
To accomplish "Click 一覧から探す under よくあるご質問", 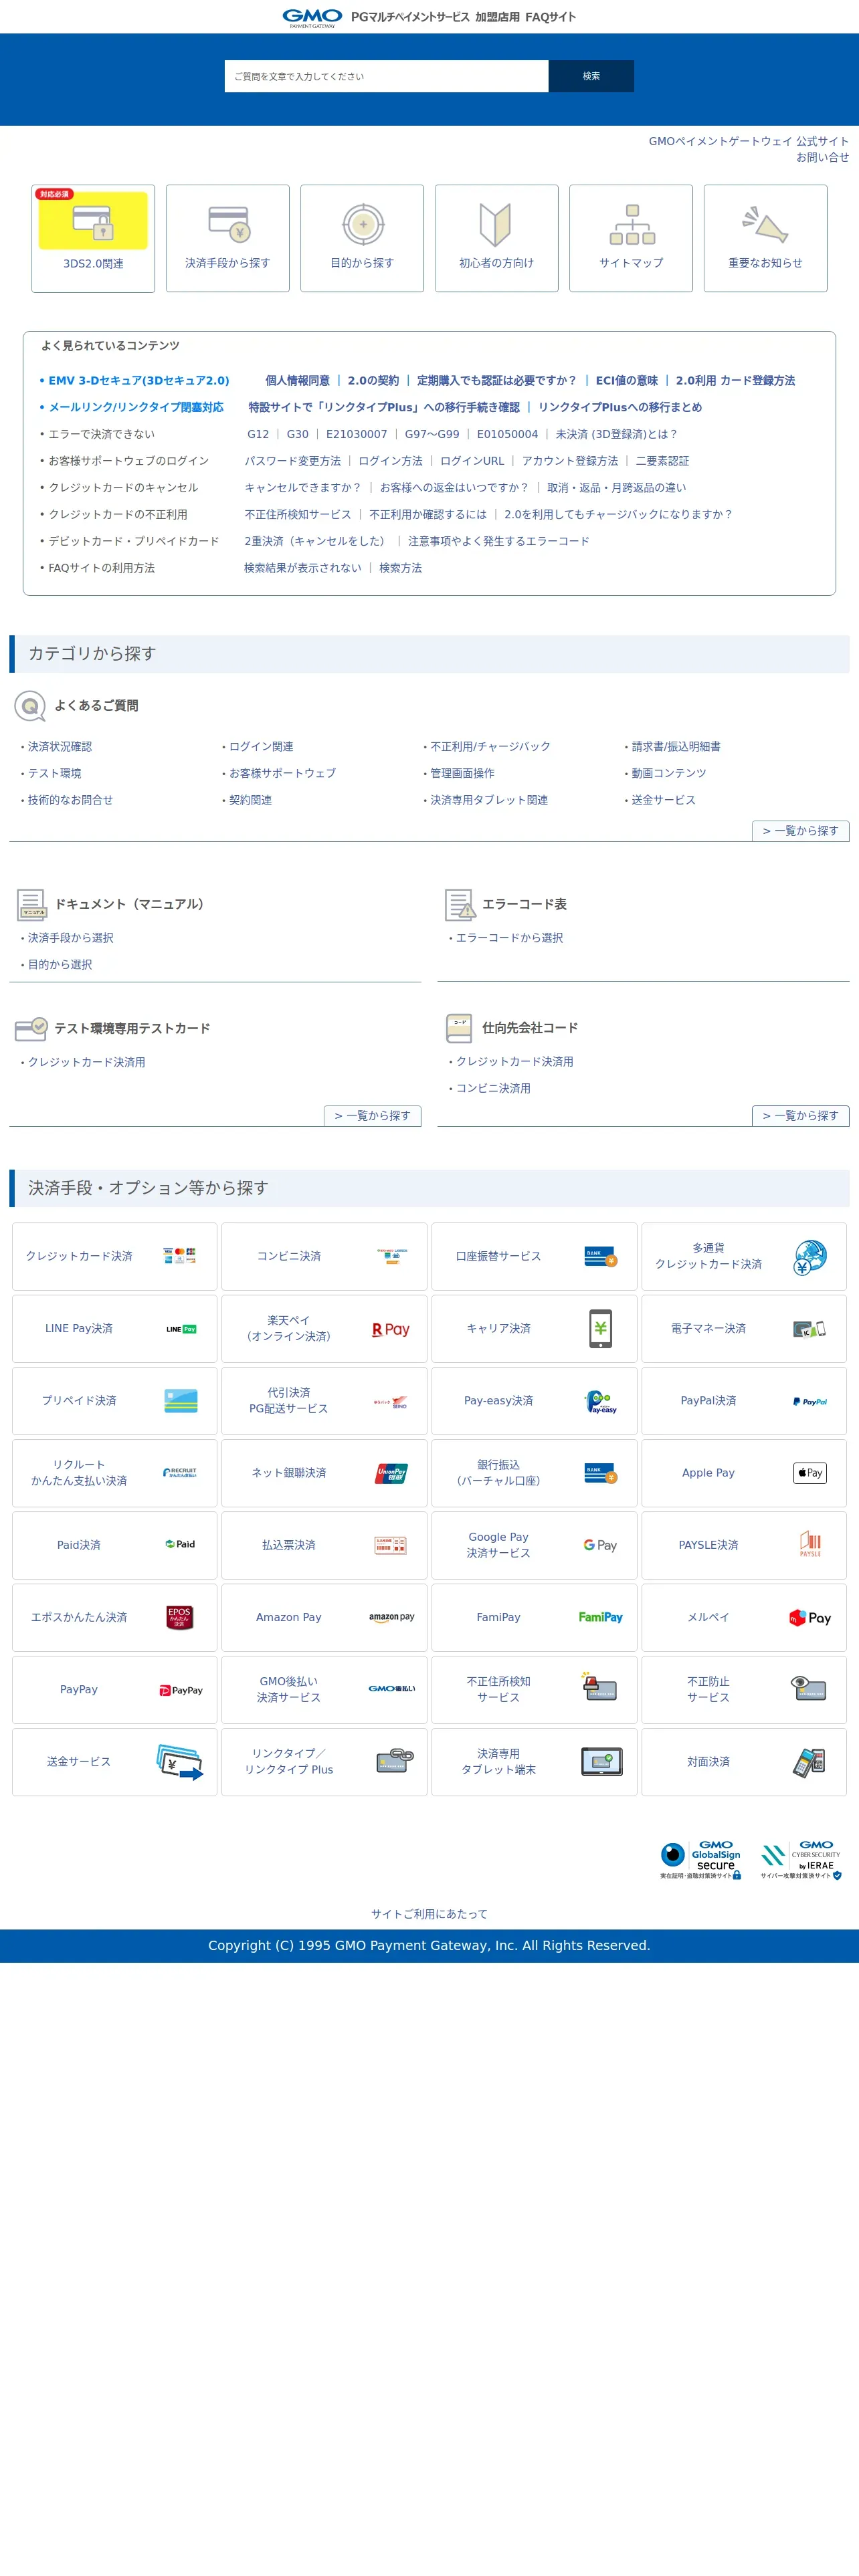I will coord(800,831).
